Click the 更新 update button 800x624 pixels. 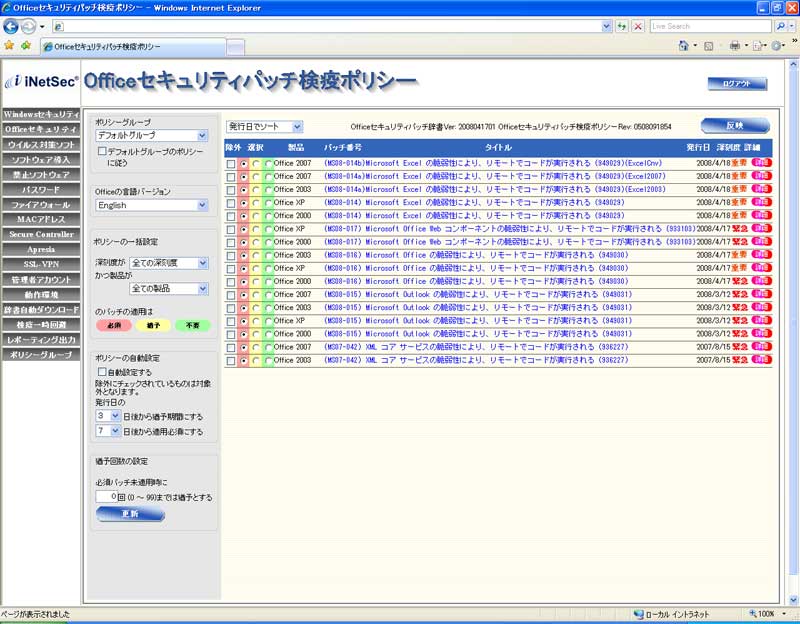click(130, 514)
